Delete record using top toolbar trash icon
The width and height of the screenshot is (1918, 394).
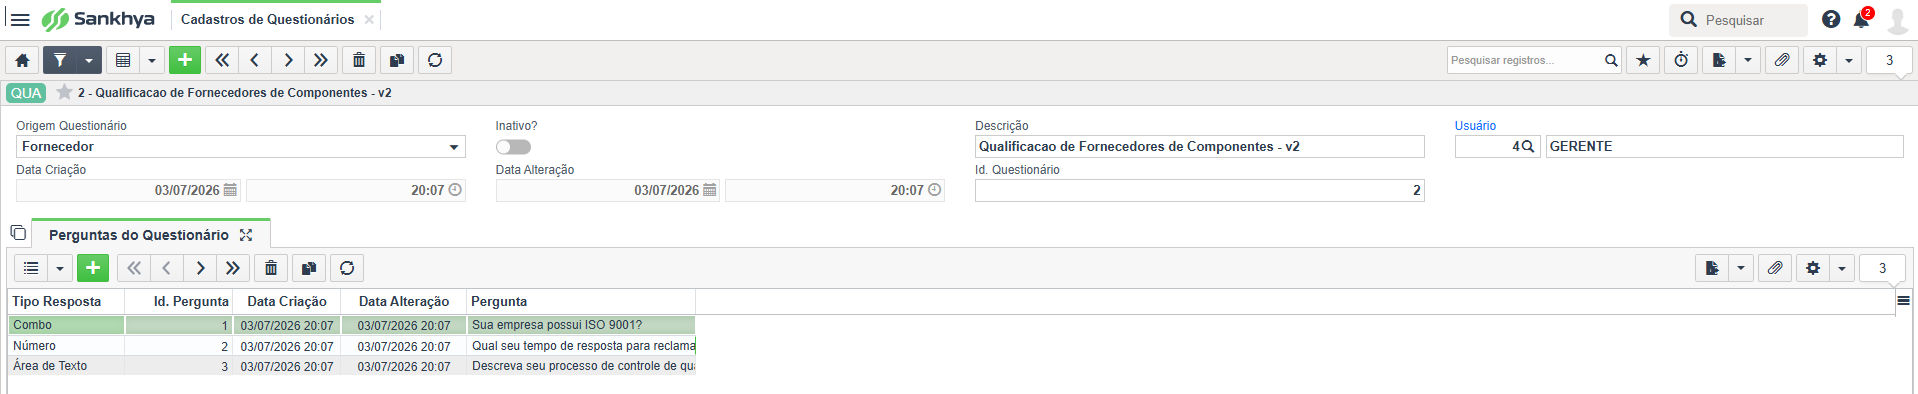pos(359,60)
